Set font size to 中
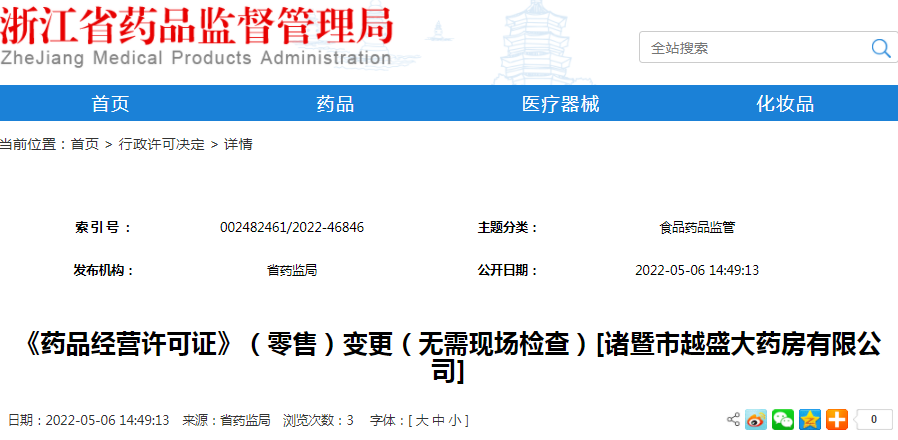The width and height of the screenshot is (898, 440). pos(438,421)
